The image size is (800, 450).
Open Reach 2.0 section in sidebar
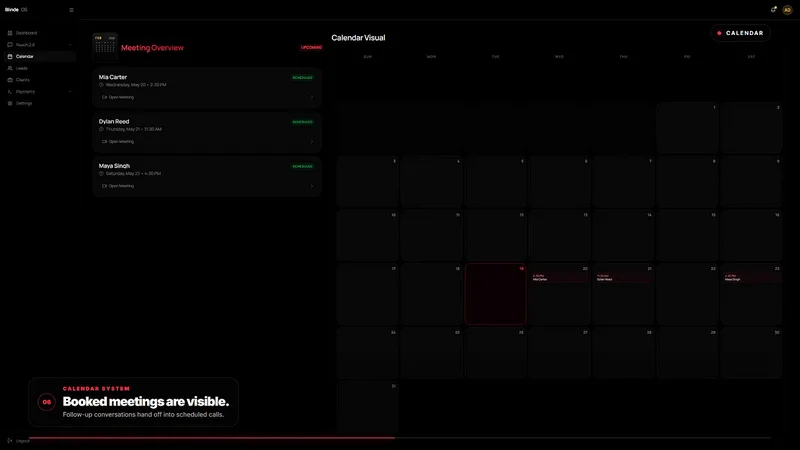[x=40, y=45]
